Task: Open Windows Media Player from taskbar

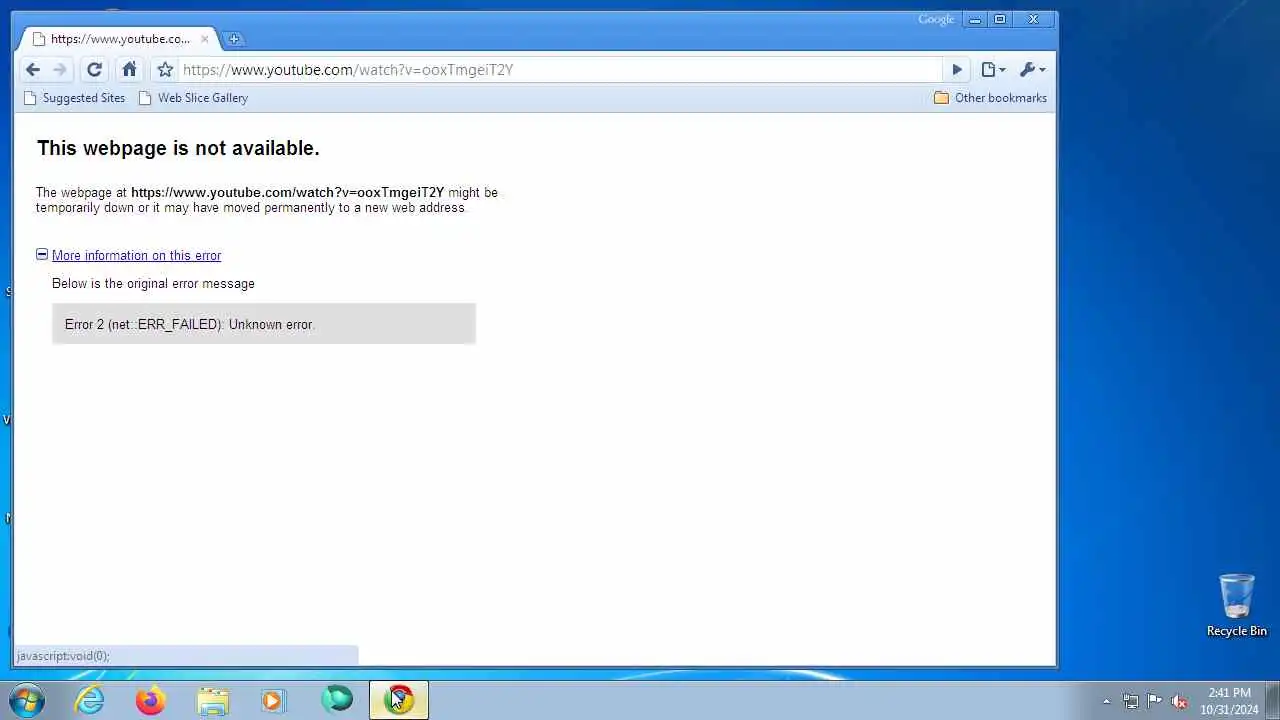Action: (x=273, y=700)
